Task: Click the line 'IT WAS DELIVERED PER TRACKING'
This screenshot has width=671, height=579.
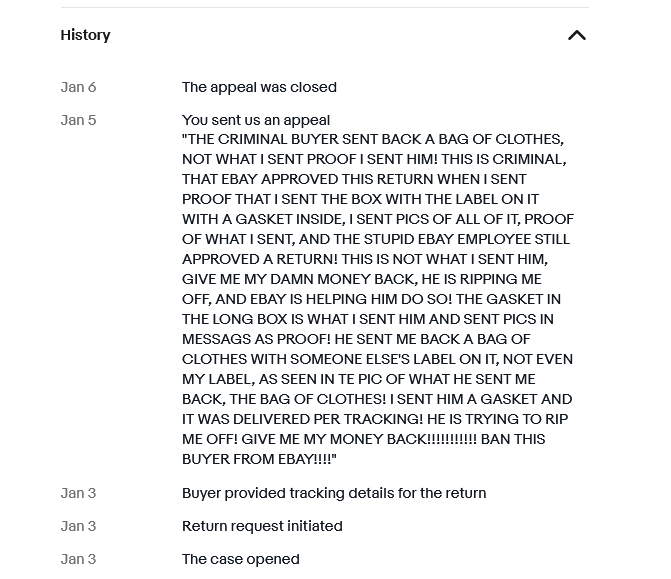Action: [375, 419]
